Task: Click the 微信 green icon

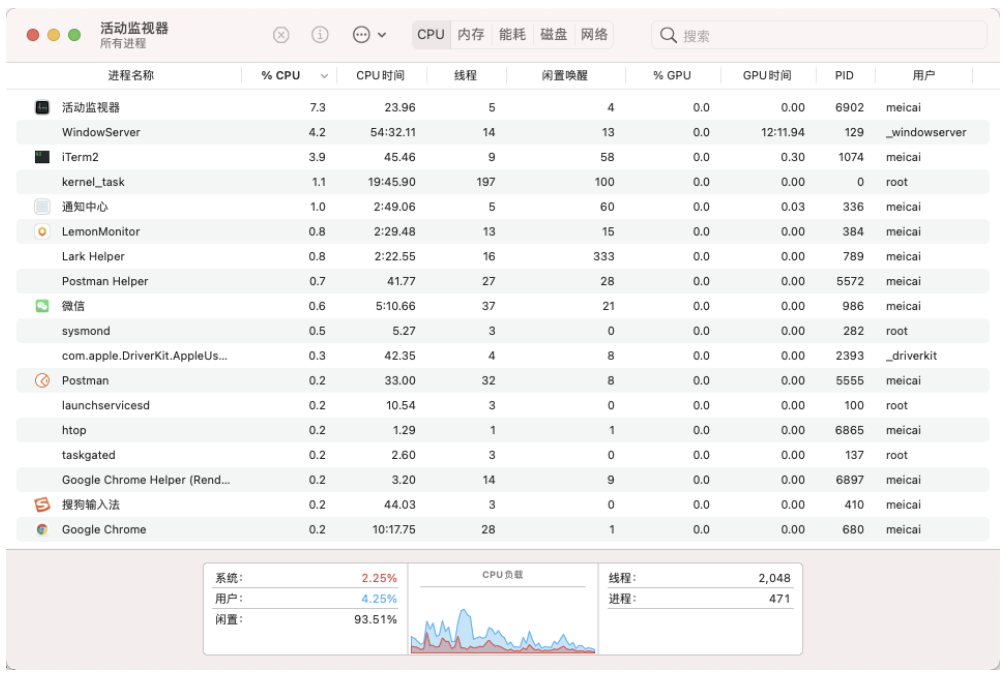Action: (42, 306)
